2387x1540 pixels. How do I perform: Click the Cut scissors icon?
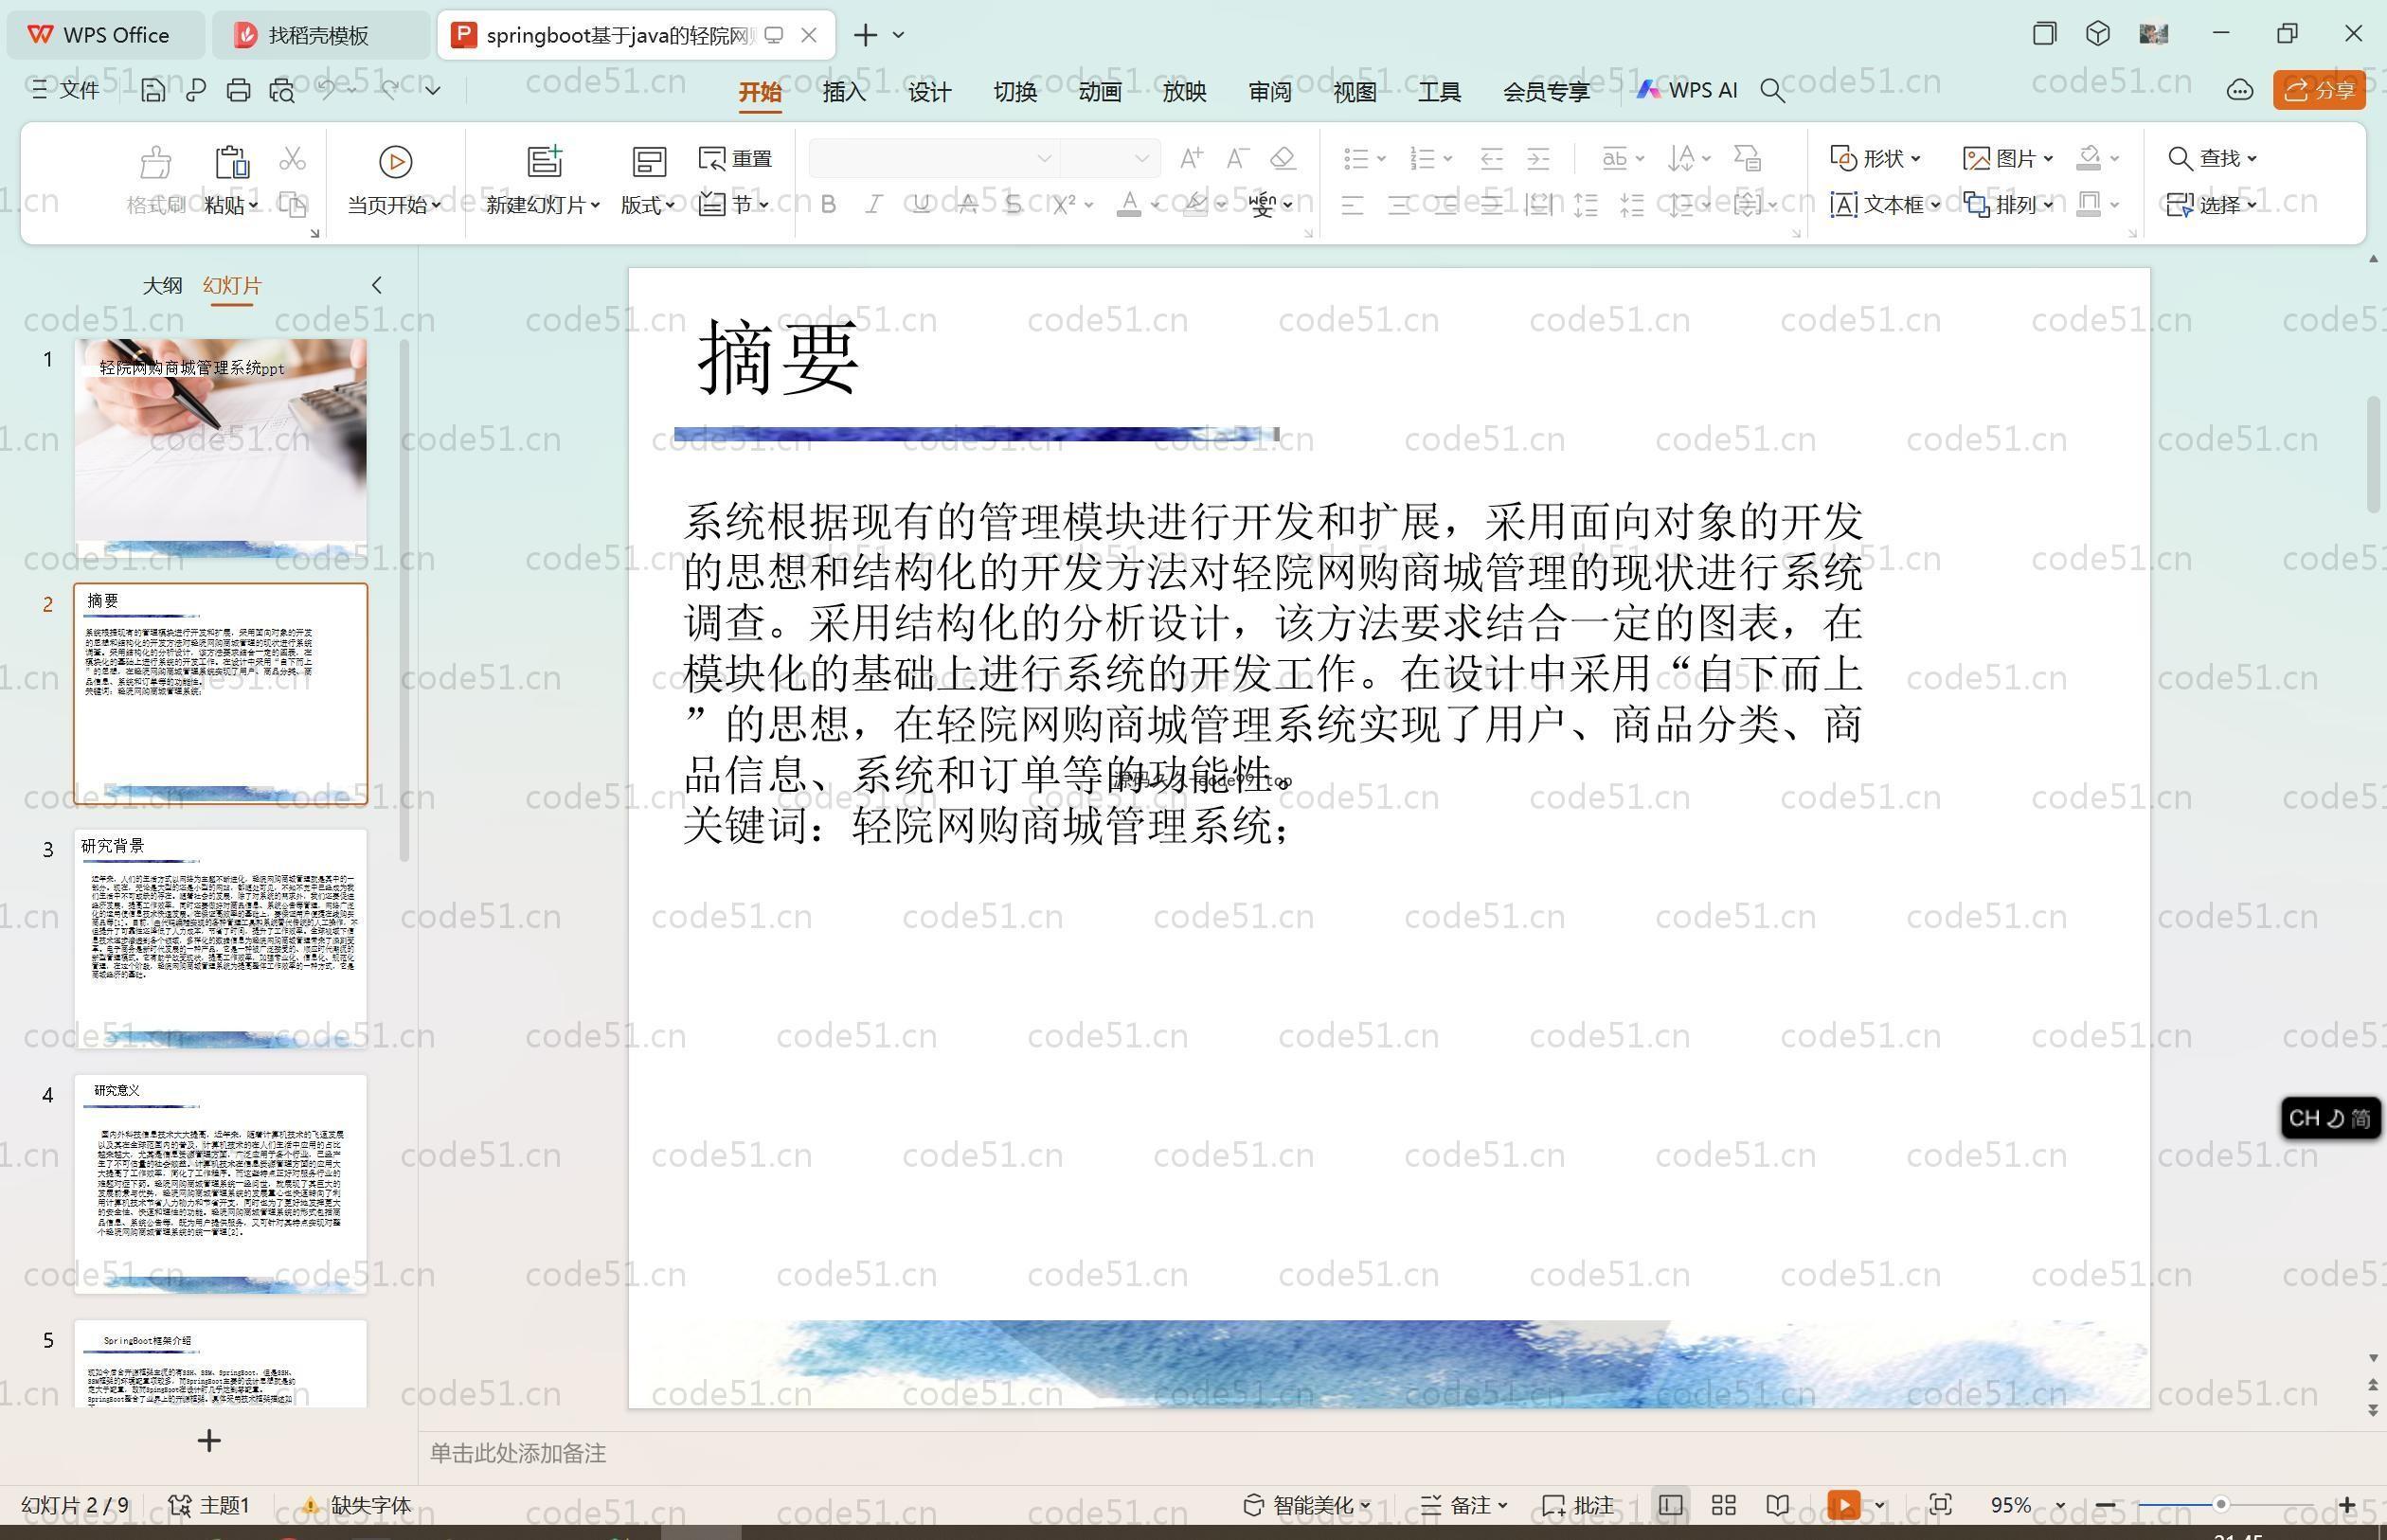coord(292,158)
